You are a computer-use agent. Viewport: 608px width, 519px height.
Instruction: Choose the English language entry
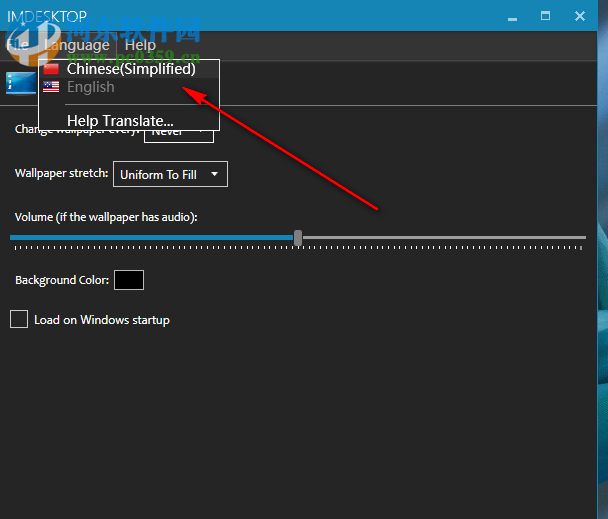click(x=129, y=87)
